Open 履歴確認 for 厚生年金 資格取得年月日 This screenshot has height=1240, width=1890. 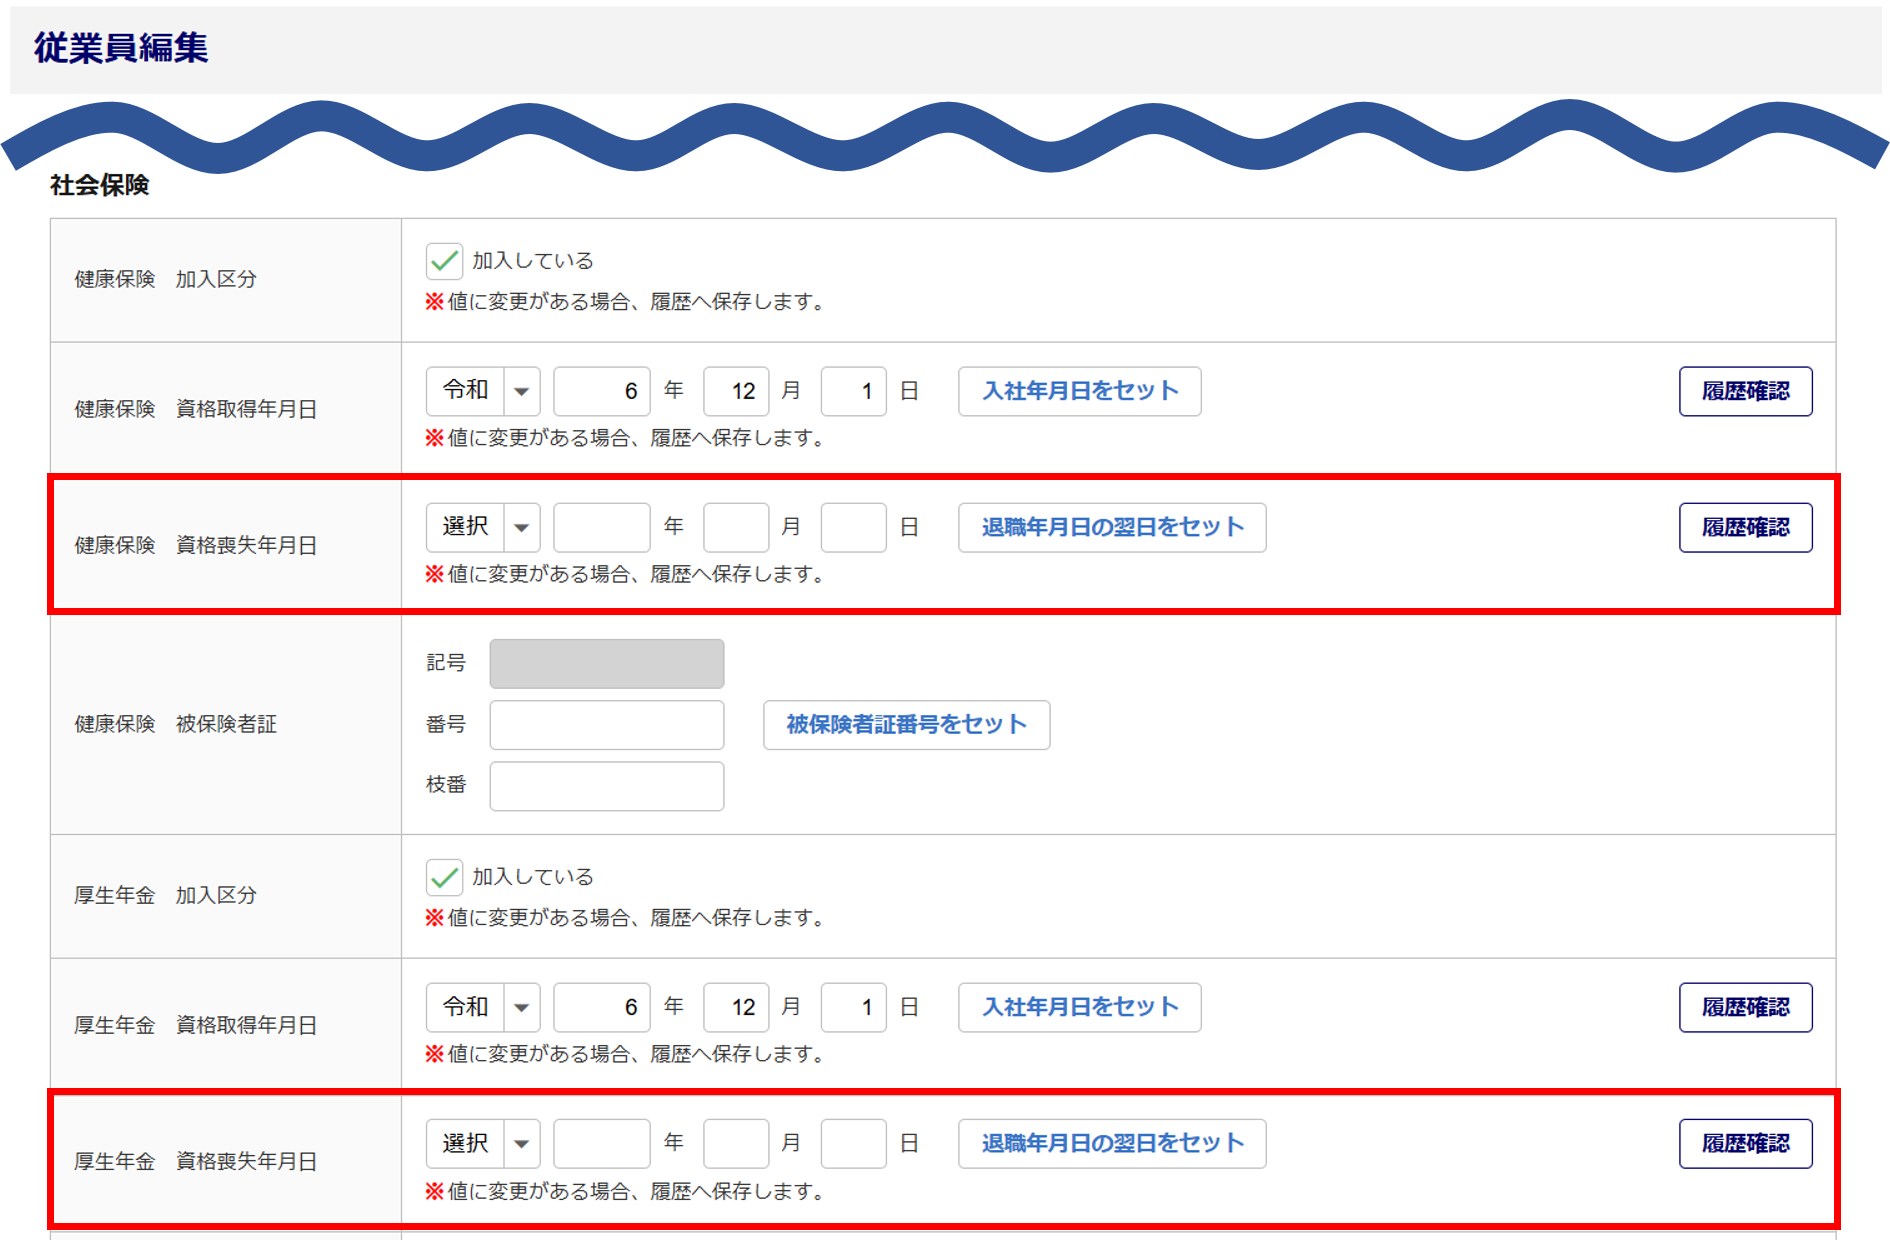1746,1007
